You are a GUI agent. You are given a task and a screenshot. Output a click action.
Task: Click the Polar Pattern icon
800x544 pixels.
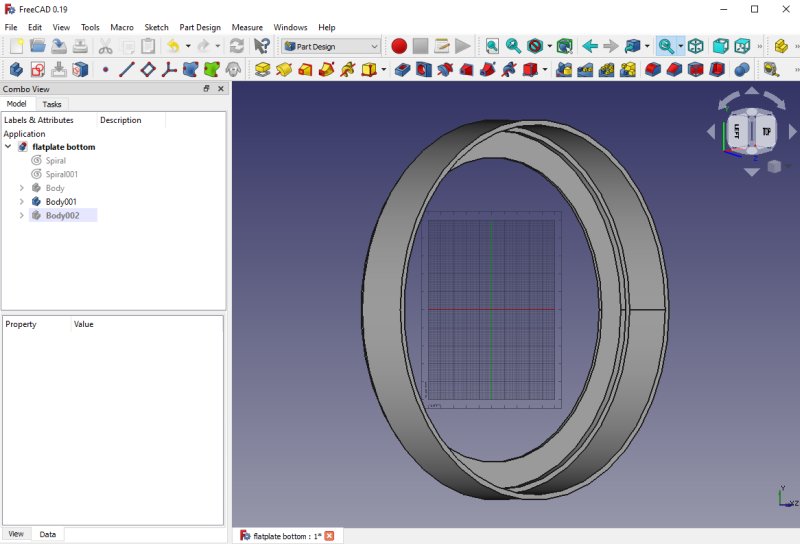click(x=606, y=69)
